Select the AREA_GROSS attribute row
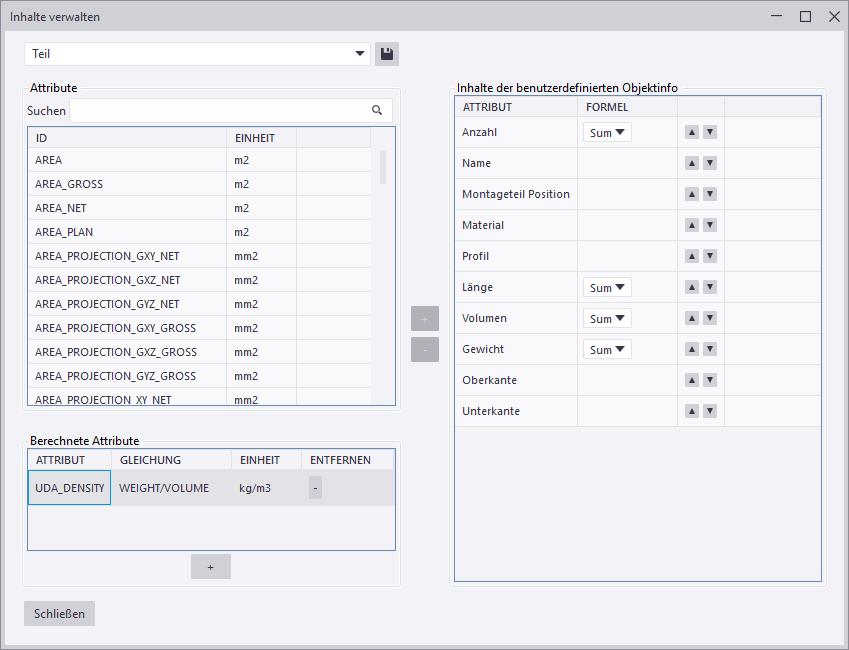 coord(127,184)
